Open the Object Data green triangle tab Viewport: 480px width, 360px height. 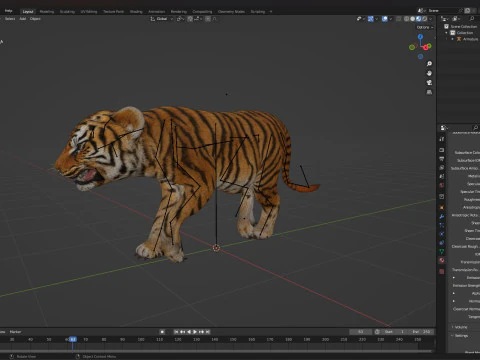coord(442,251)
